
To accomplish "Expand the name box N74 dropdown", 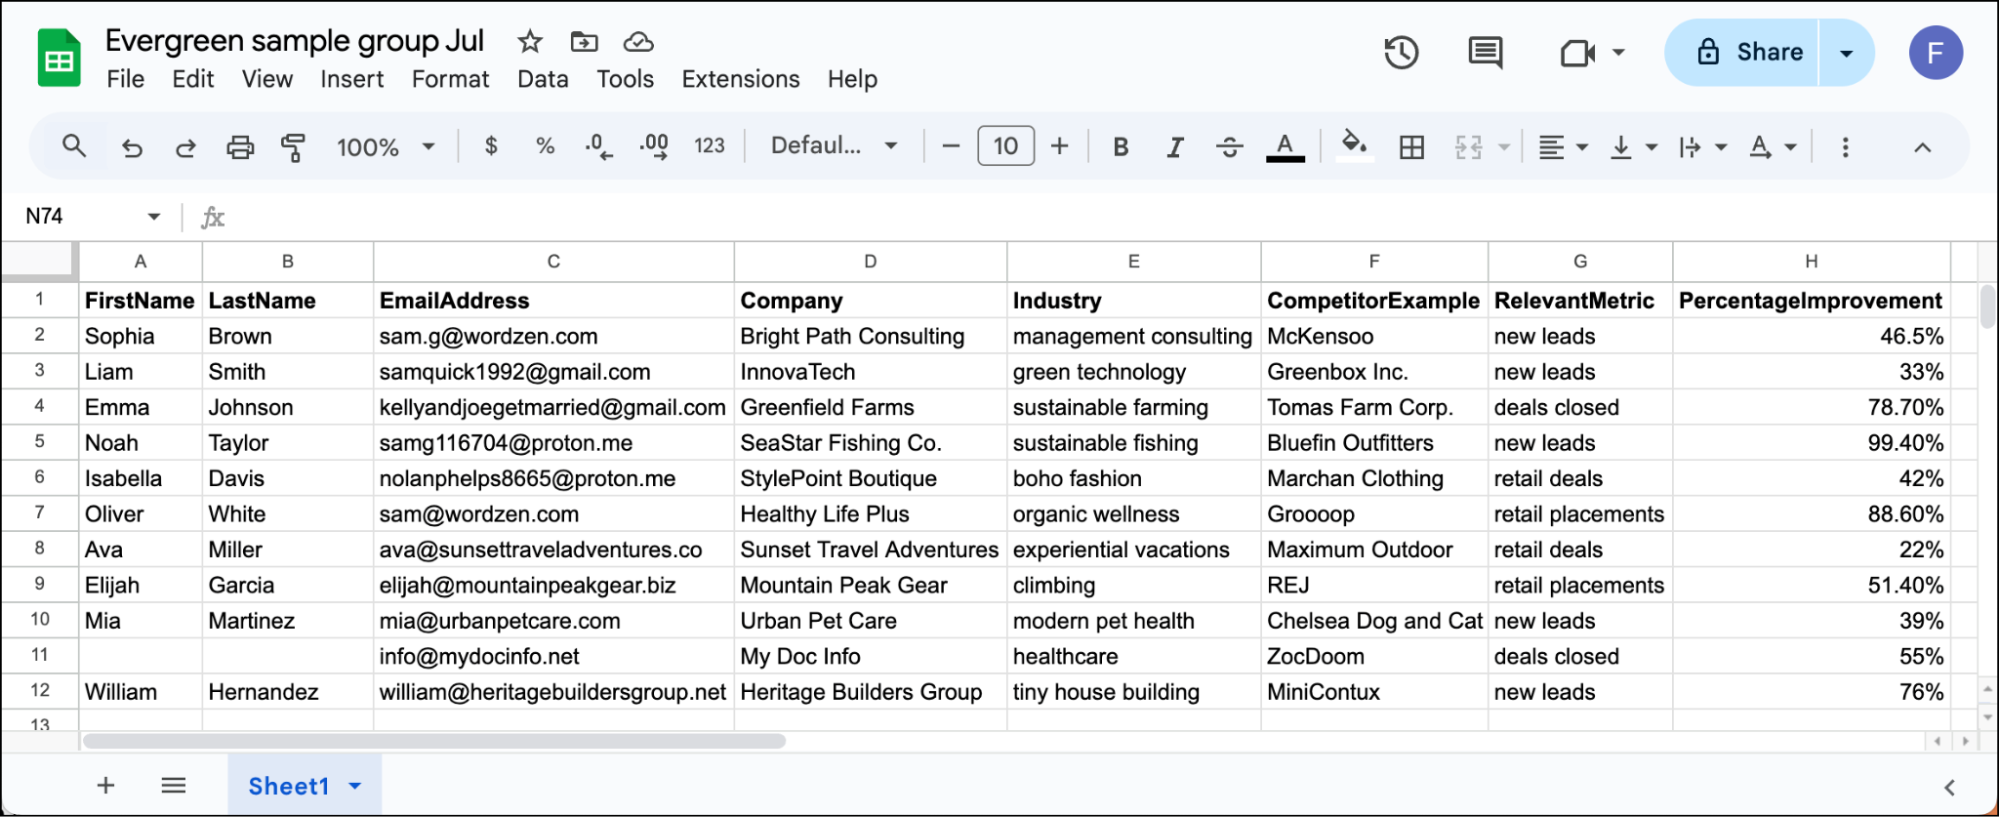I will (x=153, y=216).
